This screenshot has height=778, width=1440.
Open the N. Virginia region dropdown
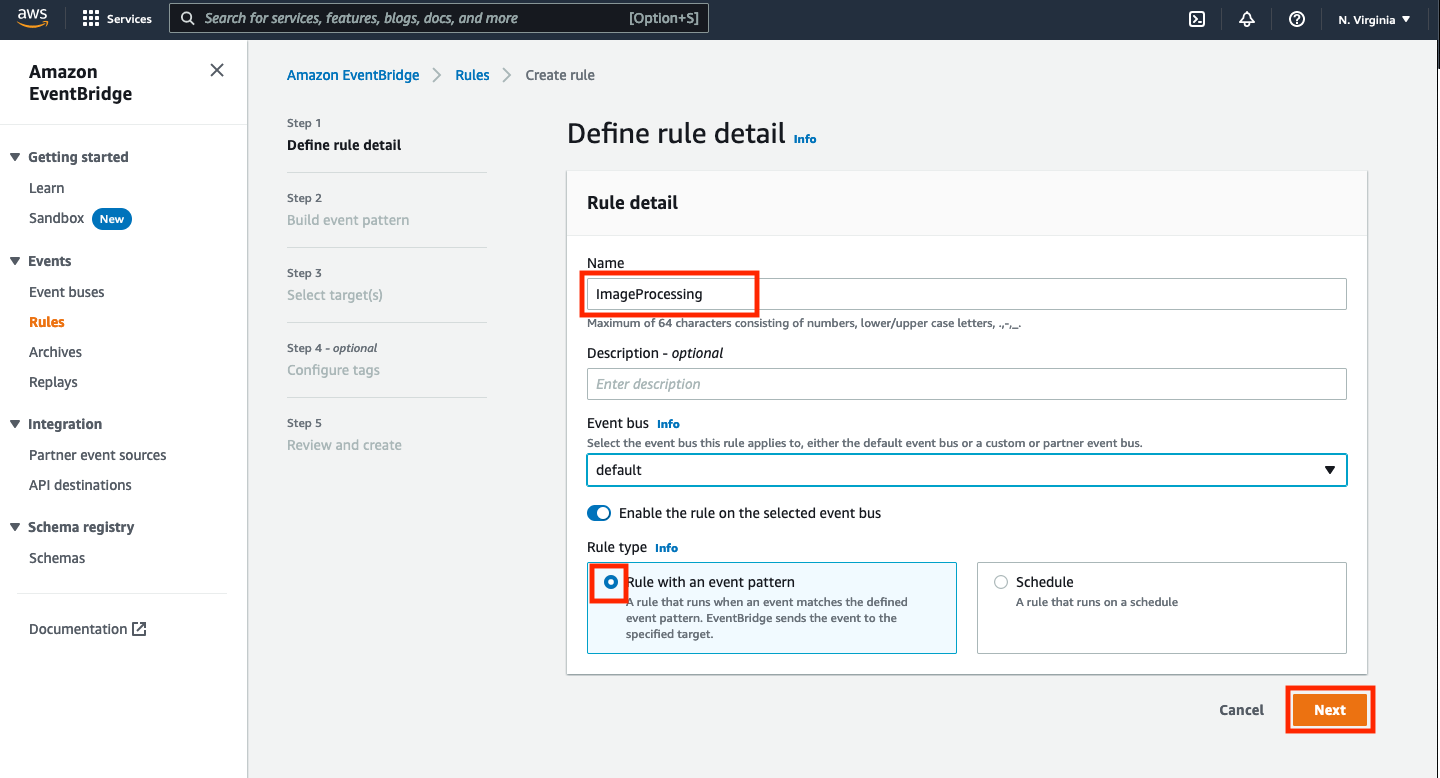[1375, 19]
